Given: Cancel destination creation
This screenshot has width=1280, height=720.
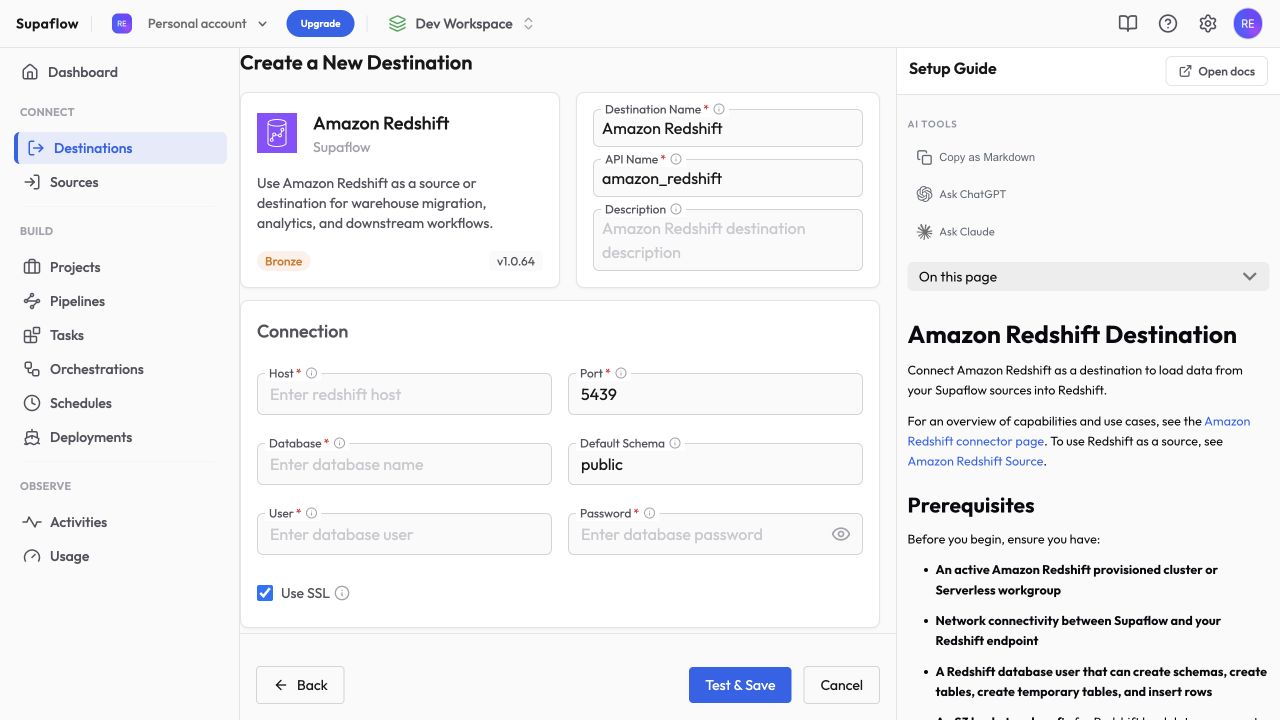Looking at the screenshot, I should coord(841,685).
